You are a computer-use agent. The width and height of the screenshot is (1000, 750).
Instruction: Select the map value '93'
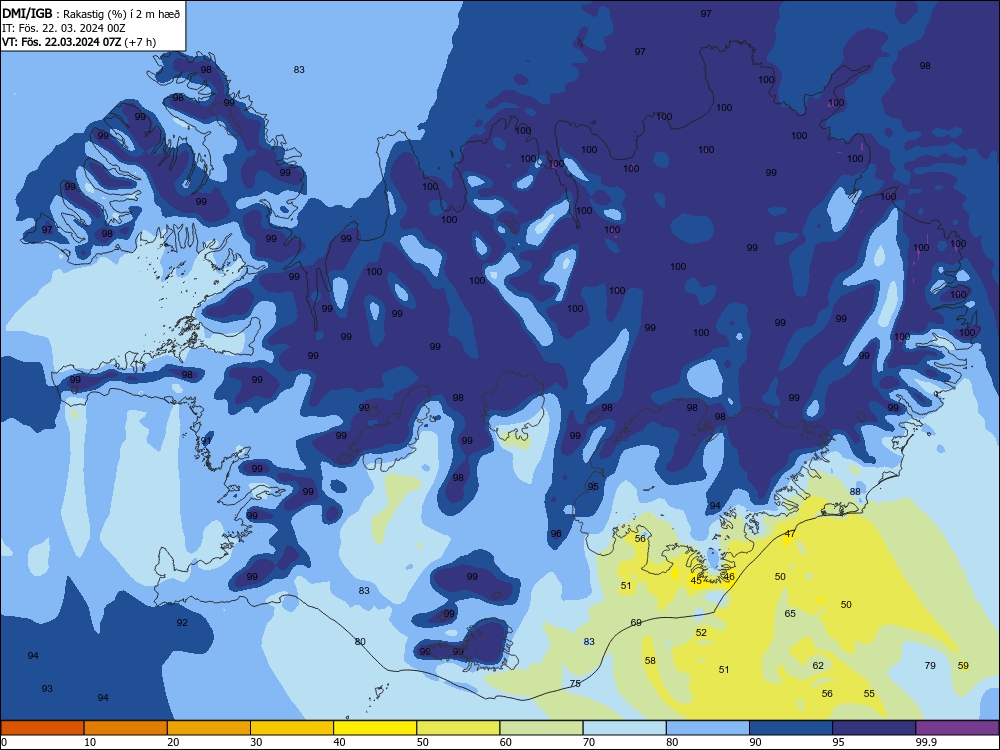click(x=47, y=689)
